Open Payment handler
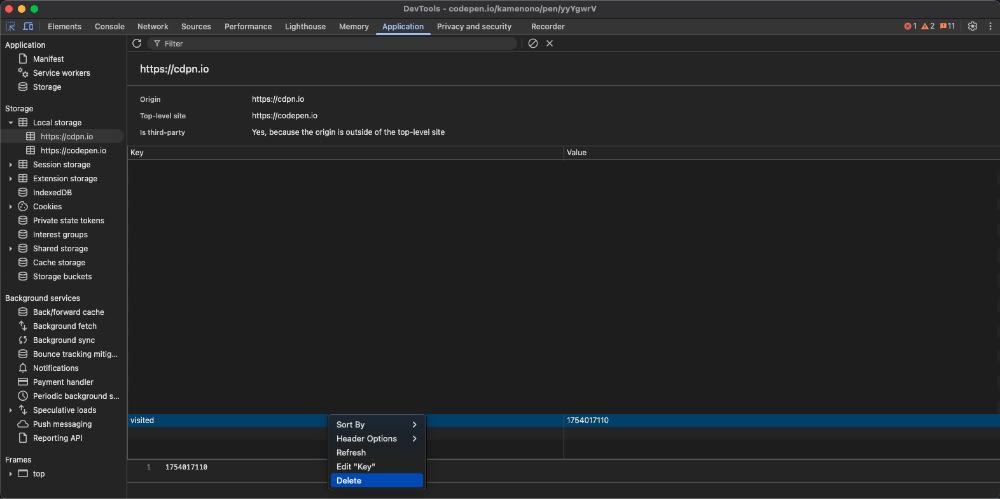The height and width of the screenshot is (499, 1000). pyautogui.click(x=63, y=383)
